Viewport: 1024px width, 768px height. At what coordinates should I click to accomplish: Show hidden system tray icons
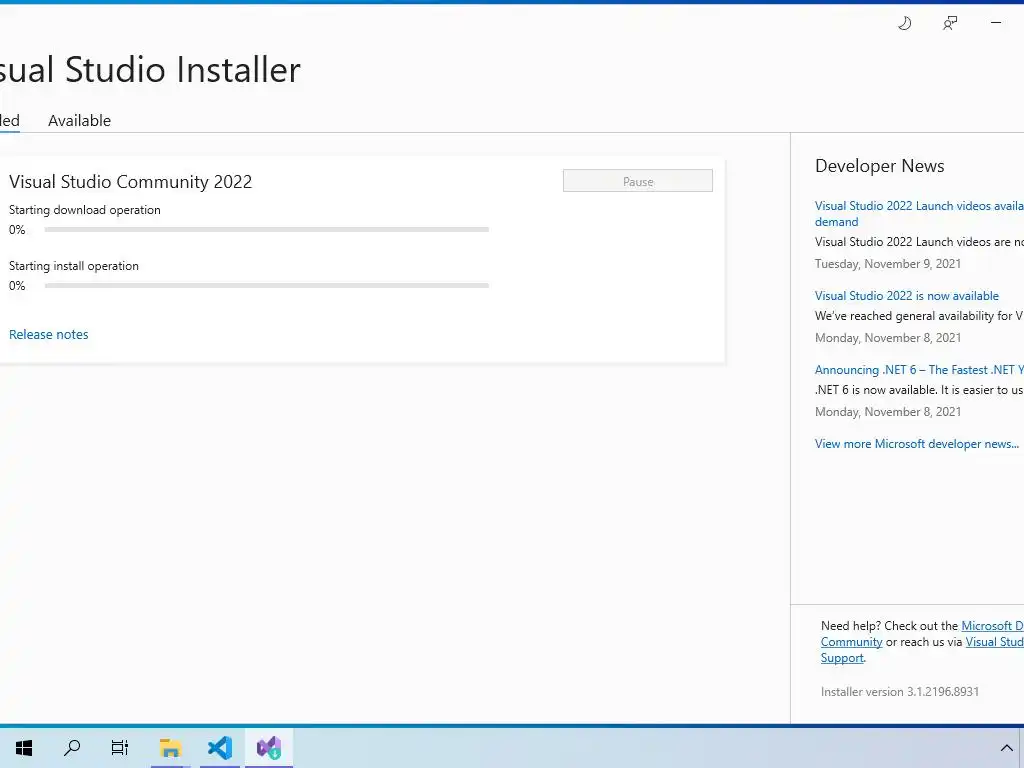pos(1006,748)
